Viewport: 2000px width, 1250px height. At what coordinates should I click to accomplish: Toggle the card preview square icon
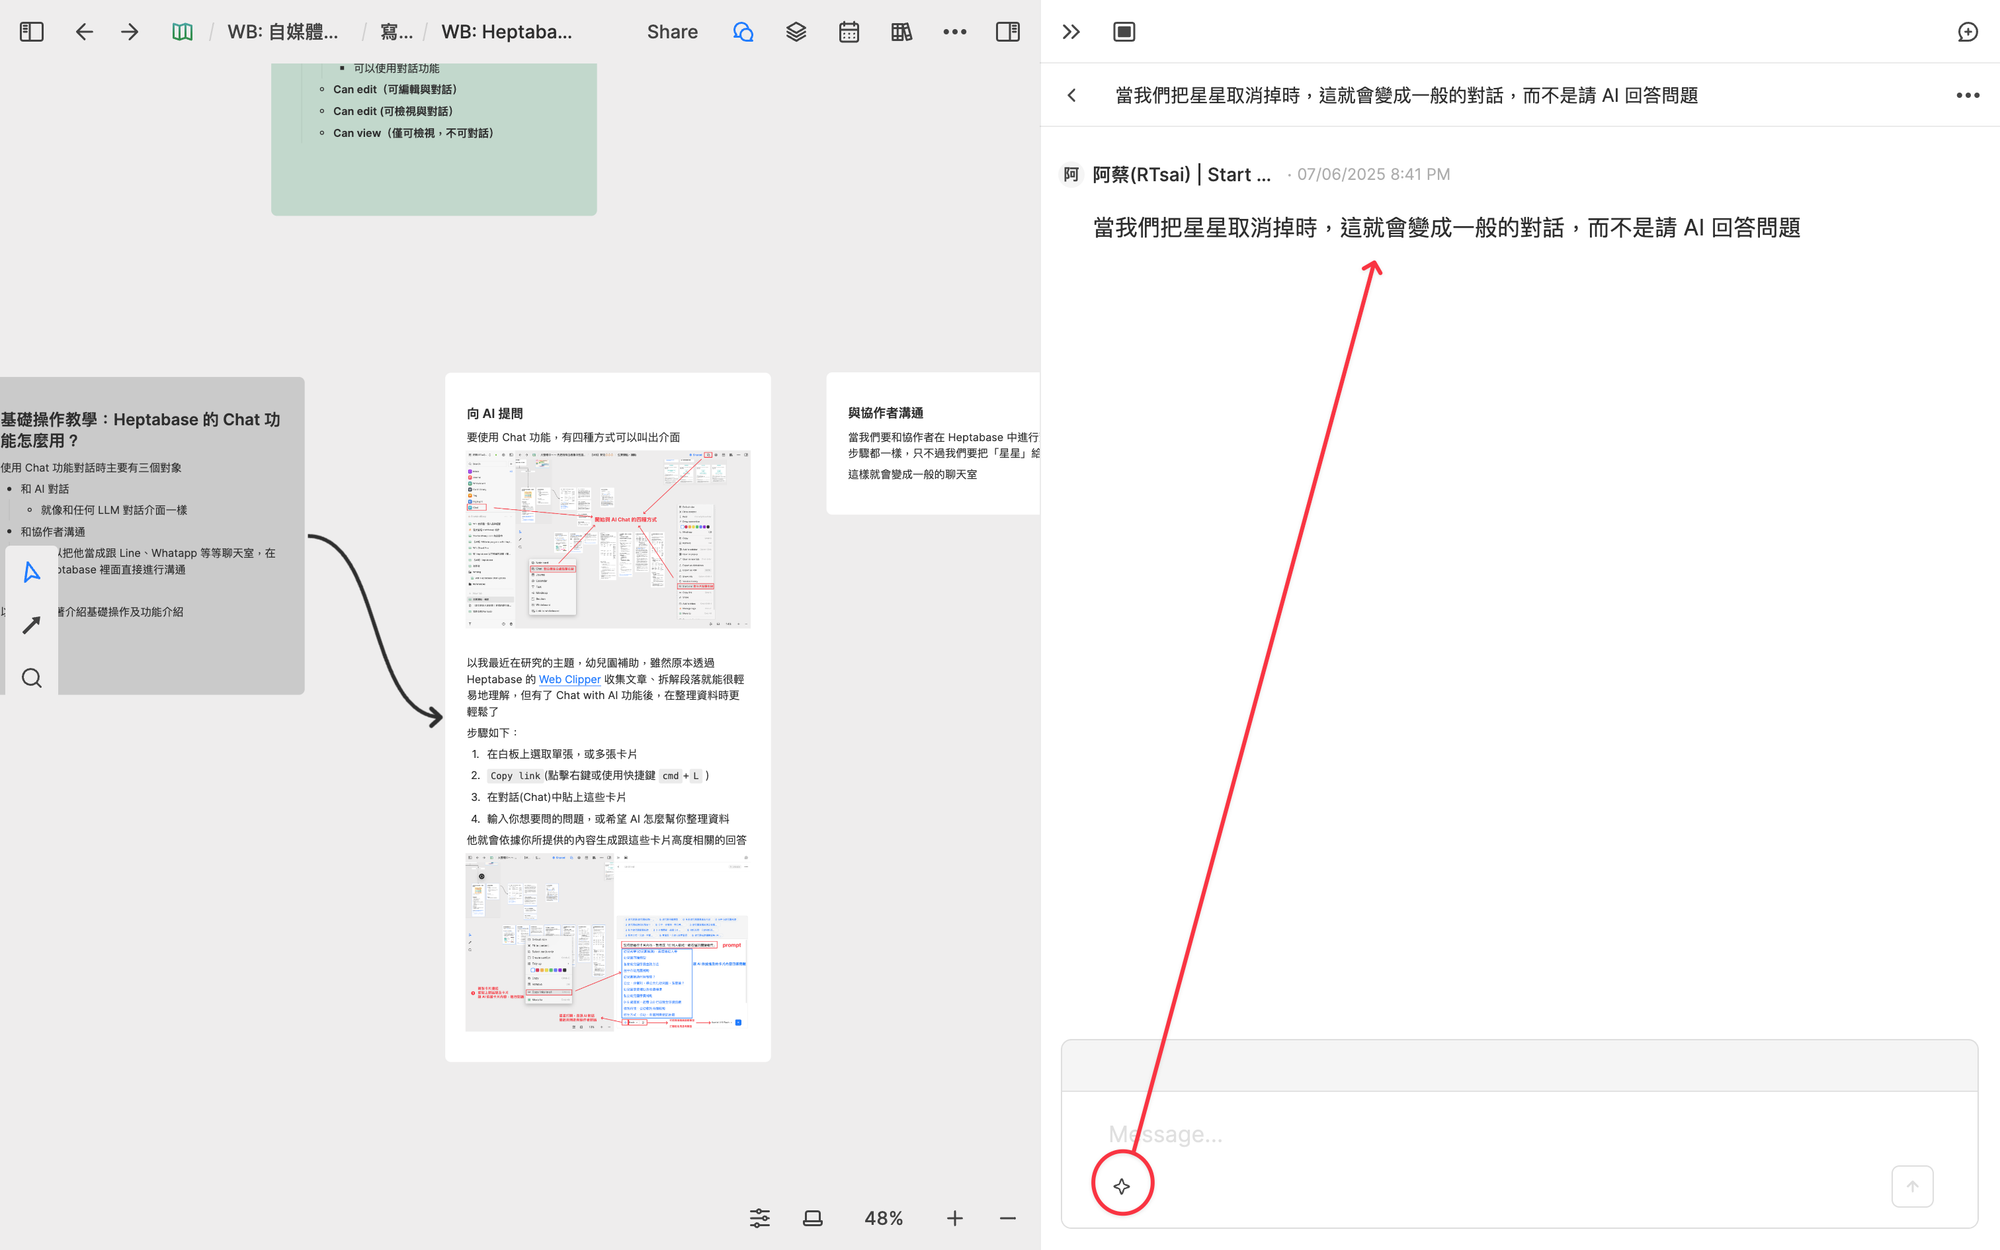pos(1123,31)
